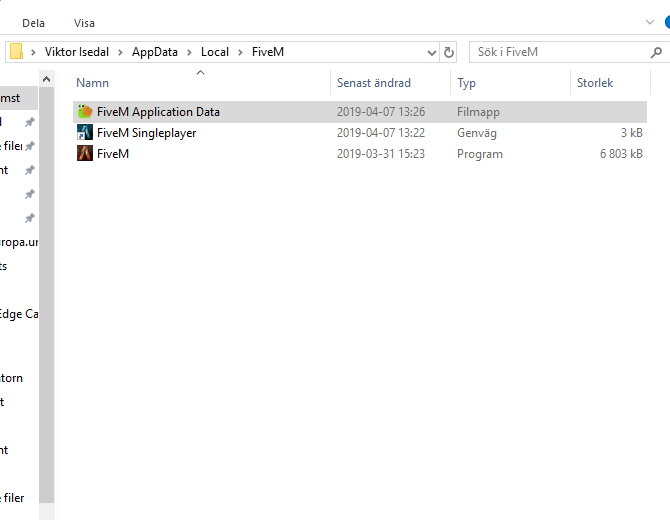Click the search magnifier icon
Image resolution: width=670 pixels, height=520 pixels.
pyautogui.click(x=656, y=52)
